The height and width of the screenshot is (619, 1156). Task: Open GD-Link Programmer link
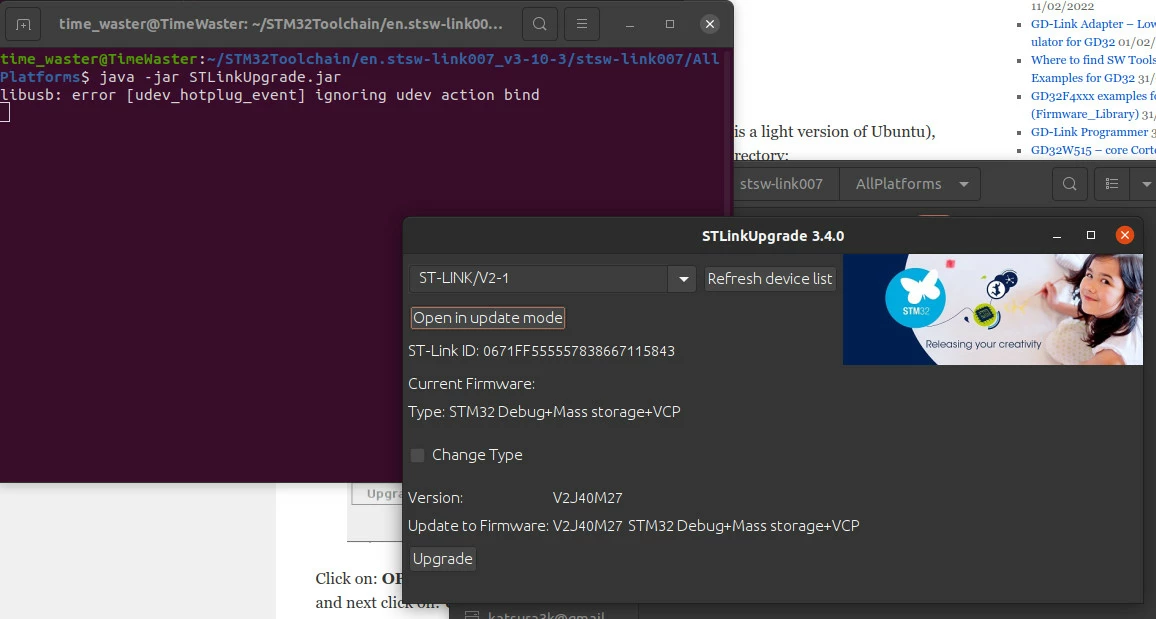pos(1090,132)
